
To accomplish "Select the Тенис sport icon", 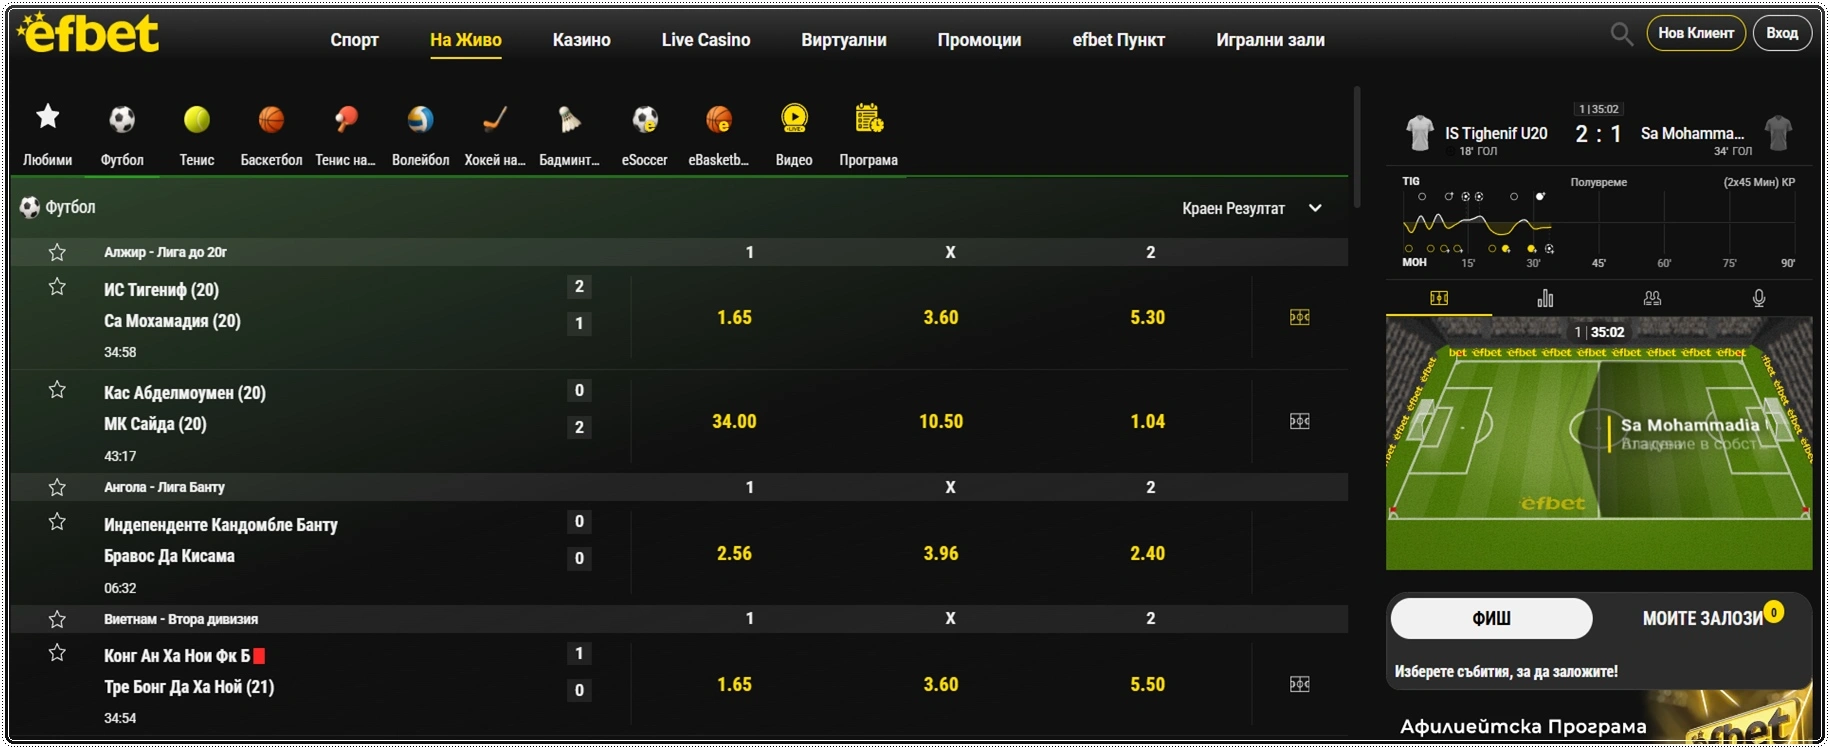I will (197, 121).
